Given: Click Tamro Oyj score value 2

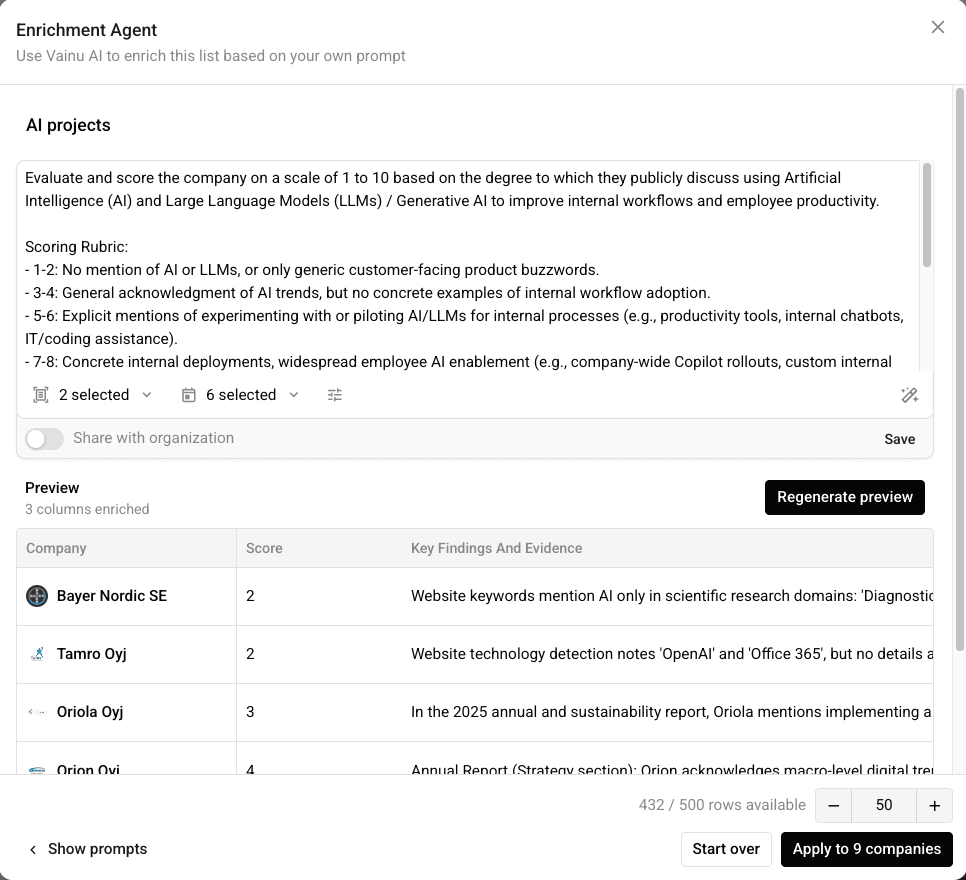Looking at the screenshot, I should coord(250,654).
